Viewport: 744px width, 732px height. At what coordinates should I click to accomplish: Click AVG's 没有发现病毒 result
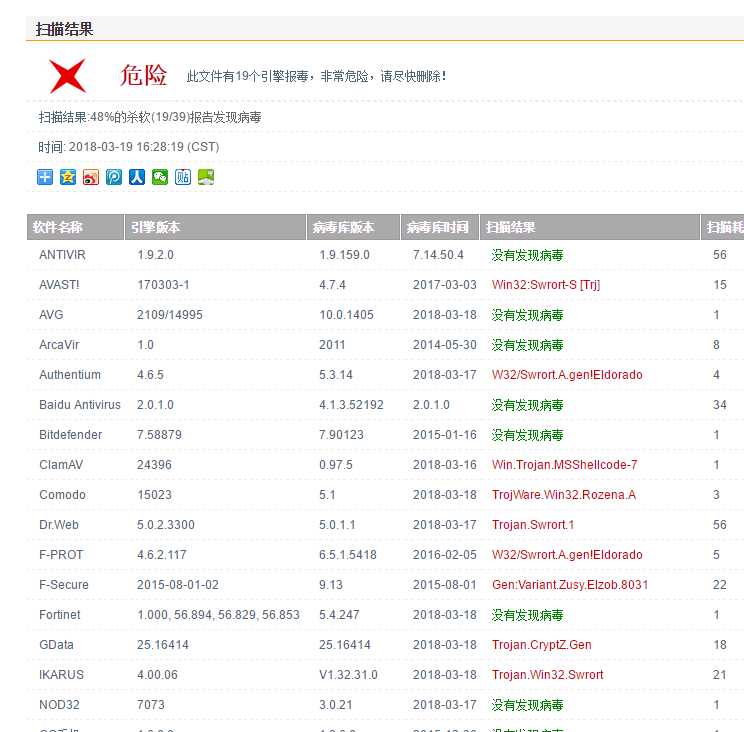(x=528, y=315)
